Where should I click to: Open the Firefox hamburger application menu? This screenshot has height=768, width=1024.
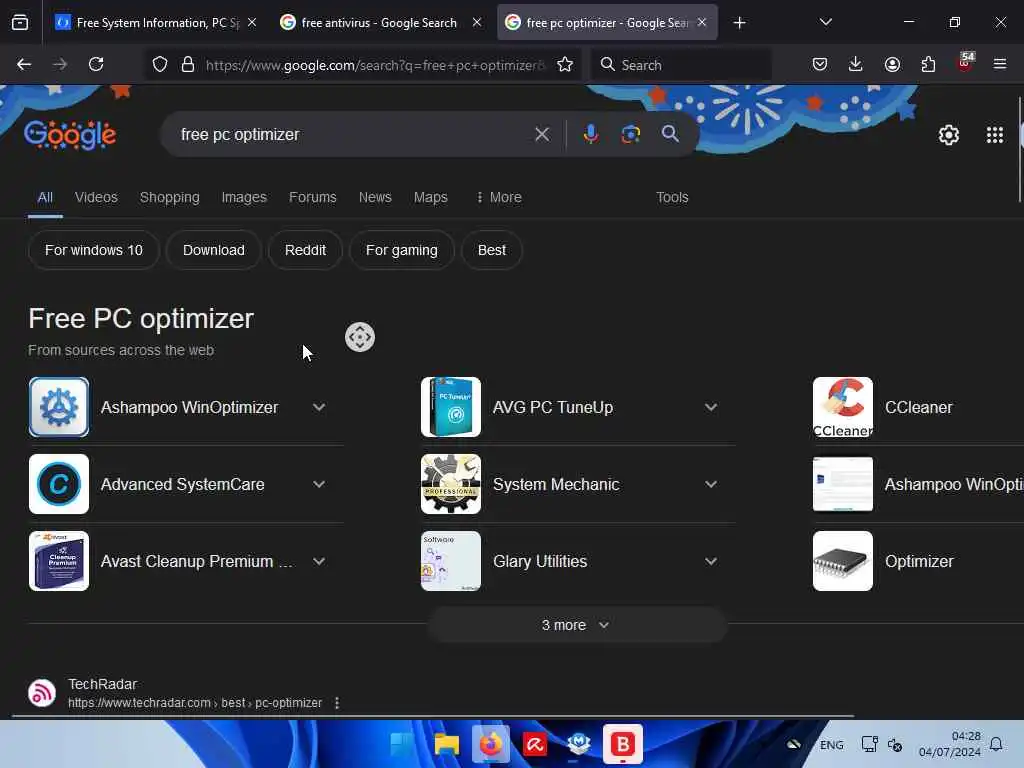click(x=1000, y=64)
